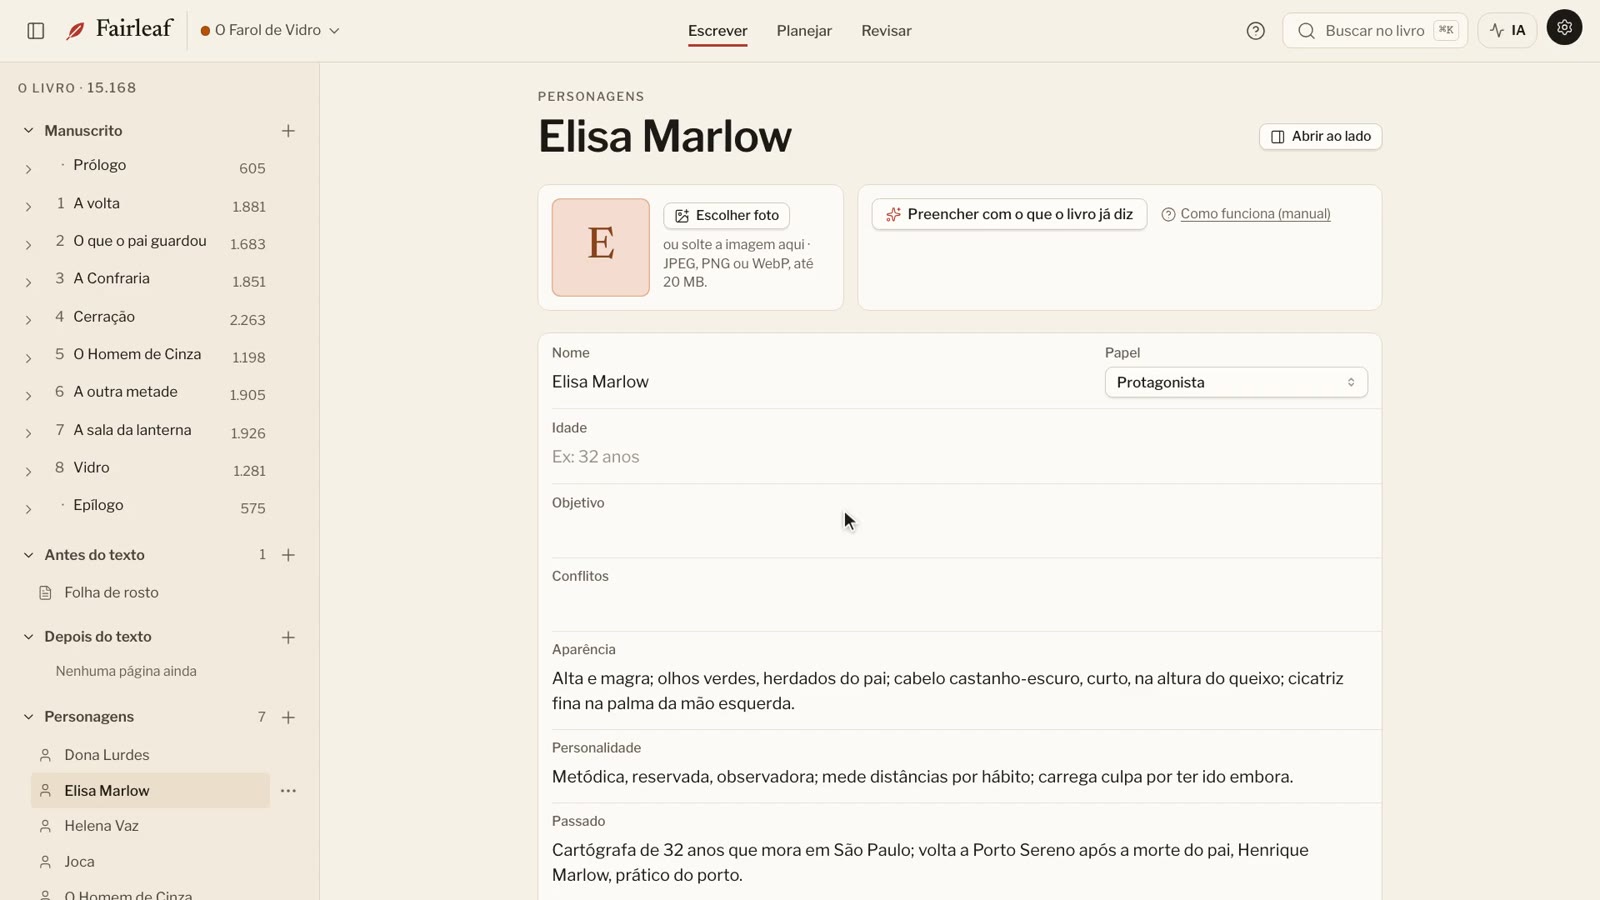Click Escolher foto button
Image resolution: width=1600 pixels, height=900 pixels.
click(x=726, y=215)
